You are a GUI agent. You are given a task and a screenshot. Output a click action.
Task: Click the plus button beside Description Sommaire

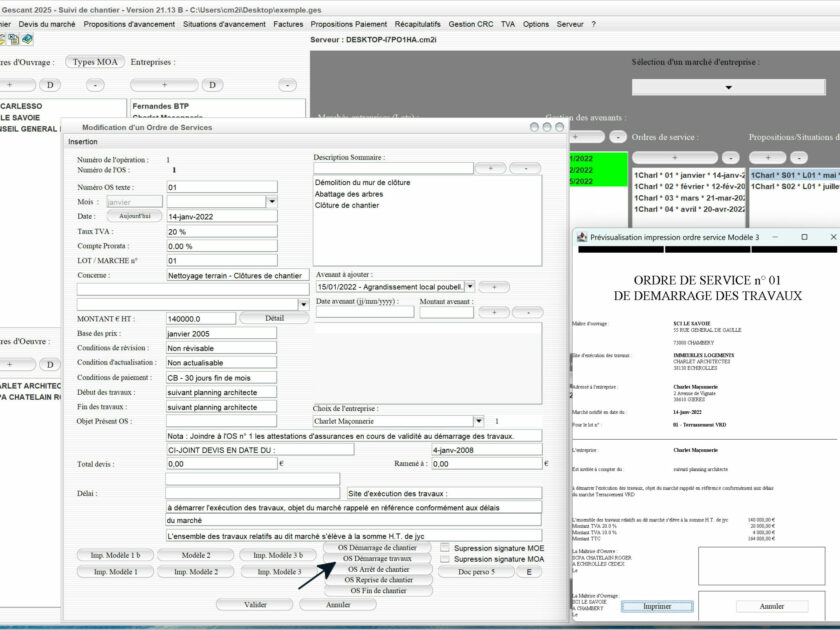click(x=490, y=168)
